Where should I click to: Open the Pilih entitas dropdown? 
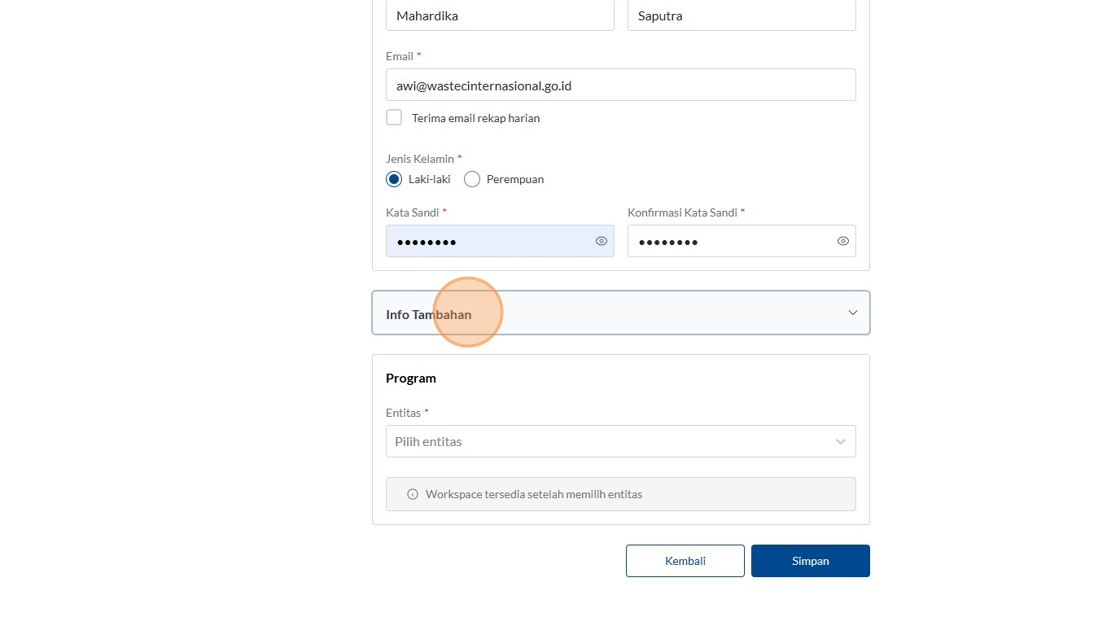coord(610,442)
